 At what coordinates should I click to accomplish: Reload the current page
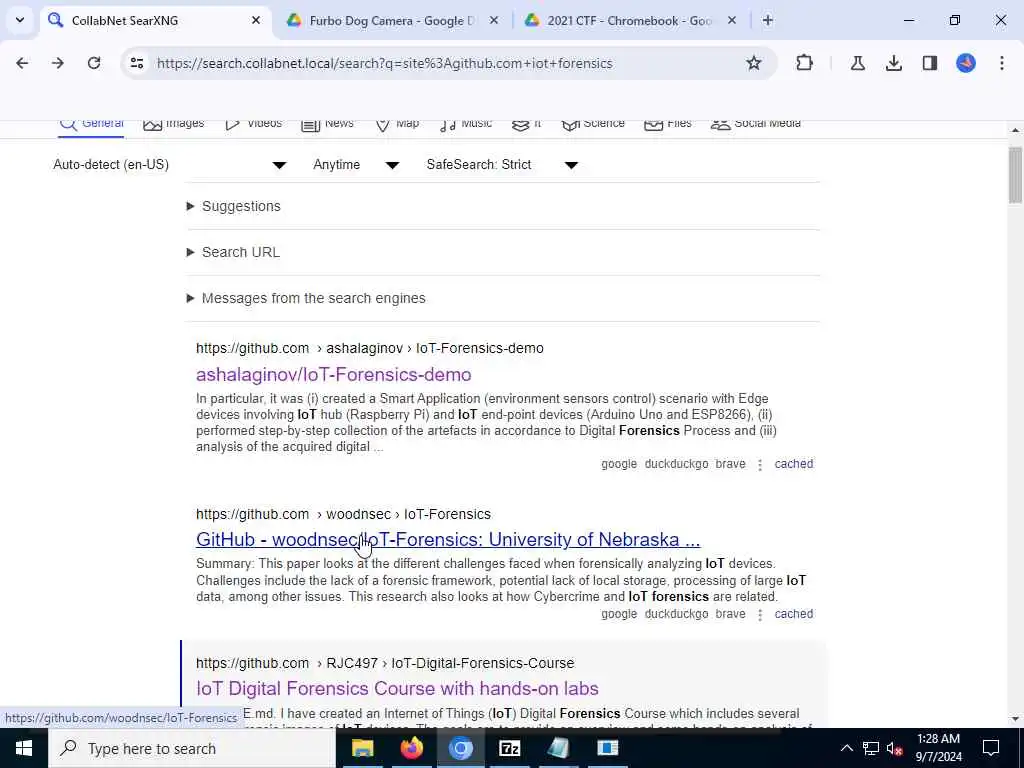[94, 63]
